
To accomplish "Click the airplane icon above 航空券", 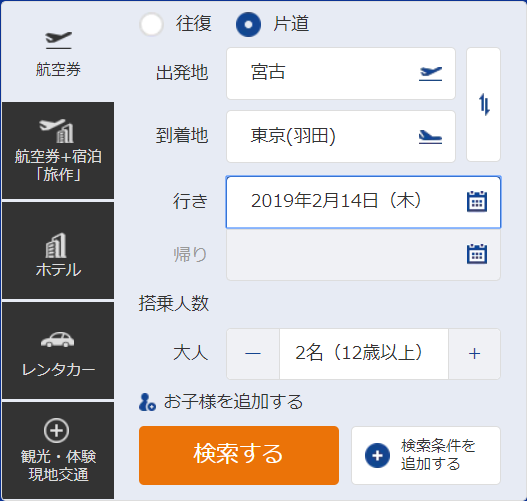I will (x=58, y=40).
